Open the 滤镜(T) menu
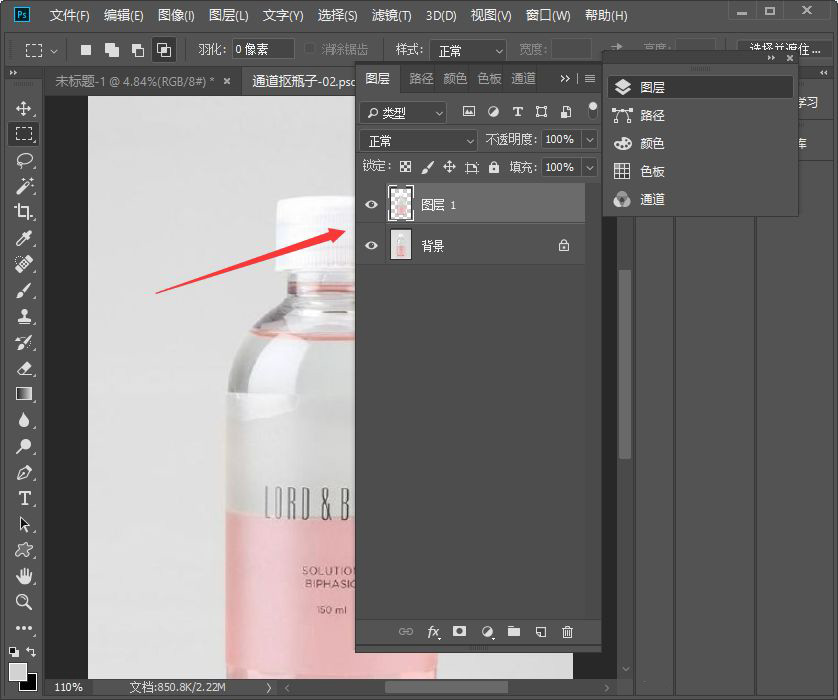The height and width of the screenshot is (700, 838). pos(391,16)
